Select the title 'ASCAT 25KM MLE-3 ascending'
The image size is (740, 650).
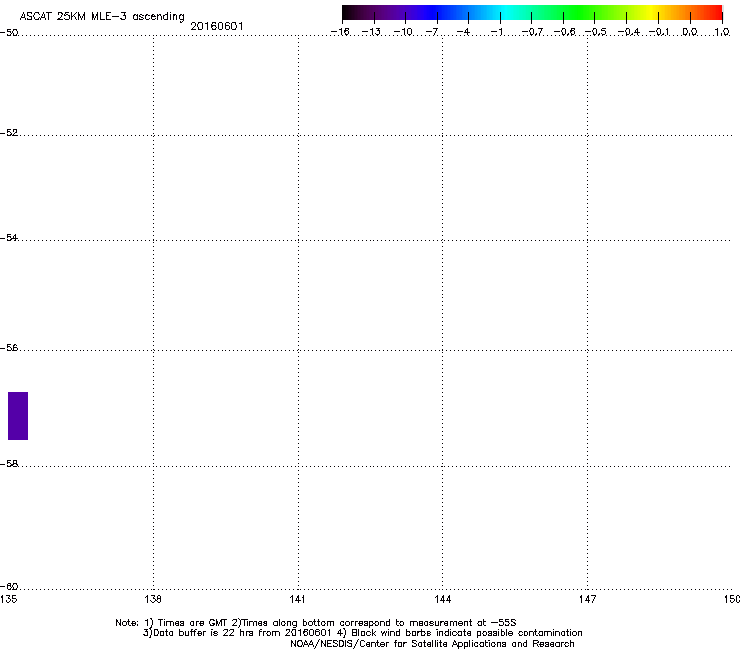pos(102,17)
